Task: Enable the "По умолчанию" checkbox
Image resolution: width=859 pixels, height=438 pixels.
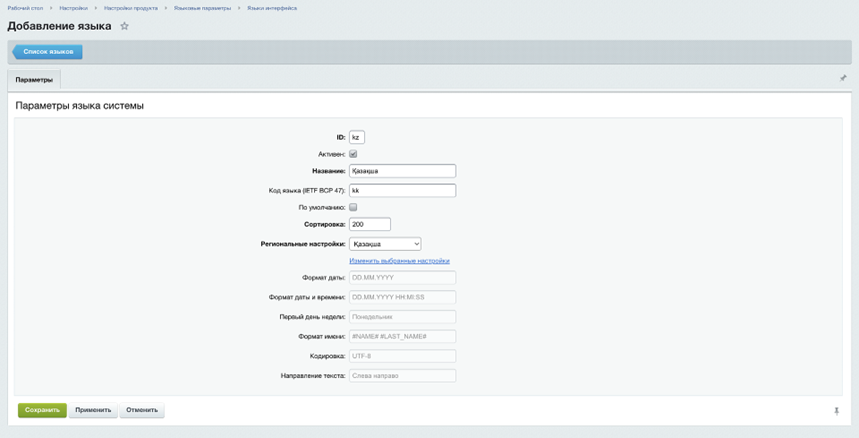Action: [x=353, y=207]
